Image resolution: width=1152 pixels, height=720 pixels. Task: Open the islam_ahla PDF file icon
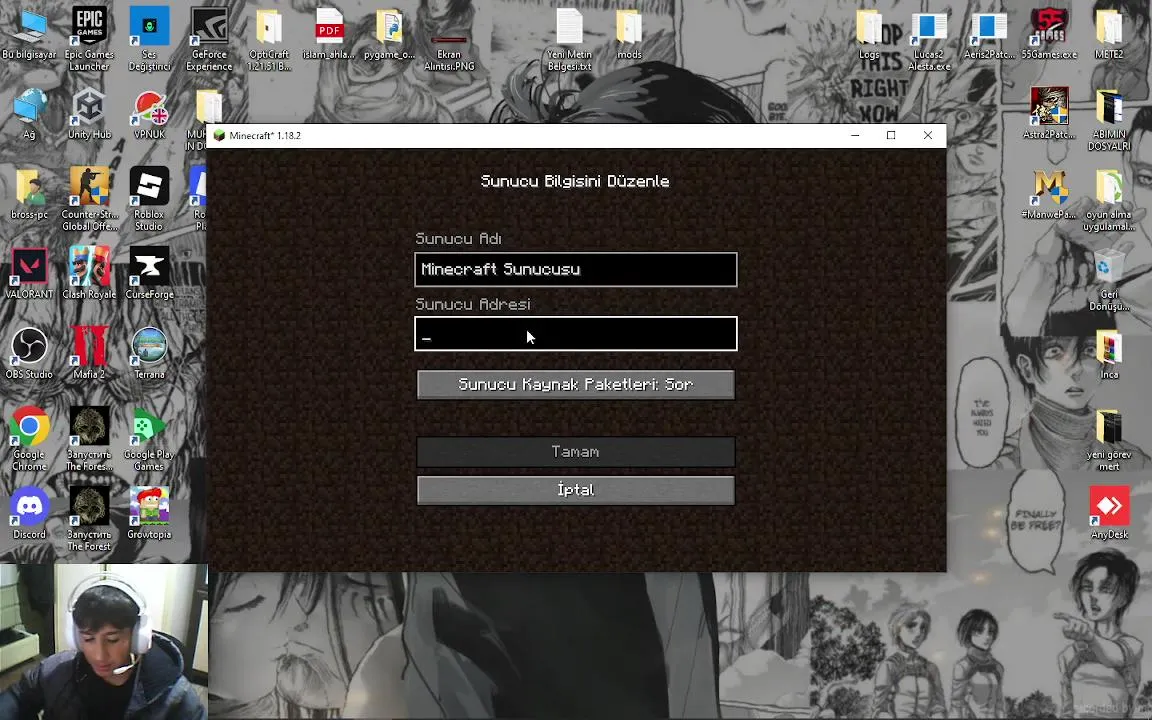(x=329, y=35)
